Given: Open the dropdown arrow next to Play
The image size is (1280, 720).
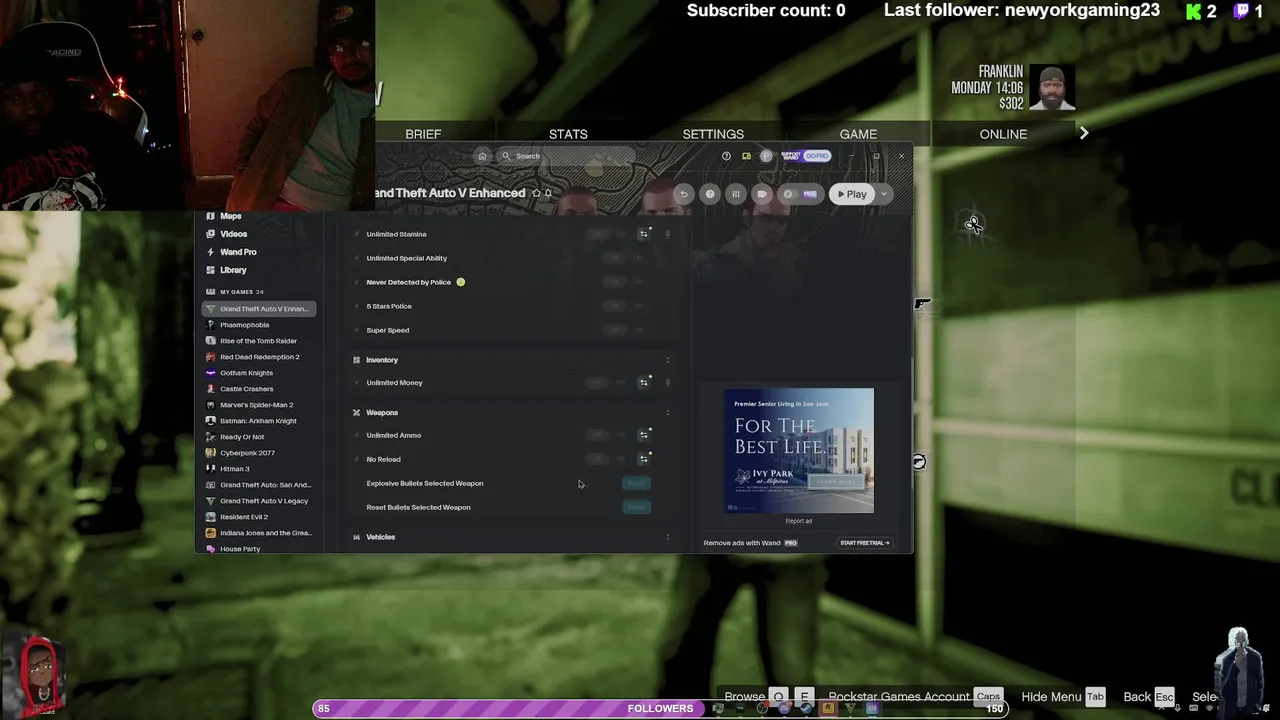Looking at the screenshot, I should tap(884, 194).
